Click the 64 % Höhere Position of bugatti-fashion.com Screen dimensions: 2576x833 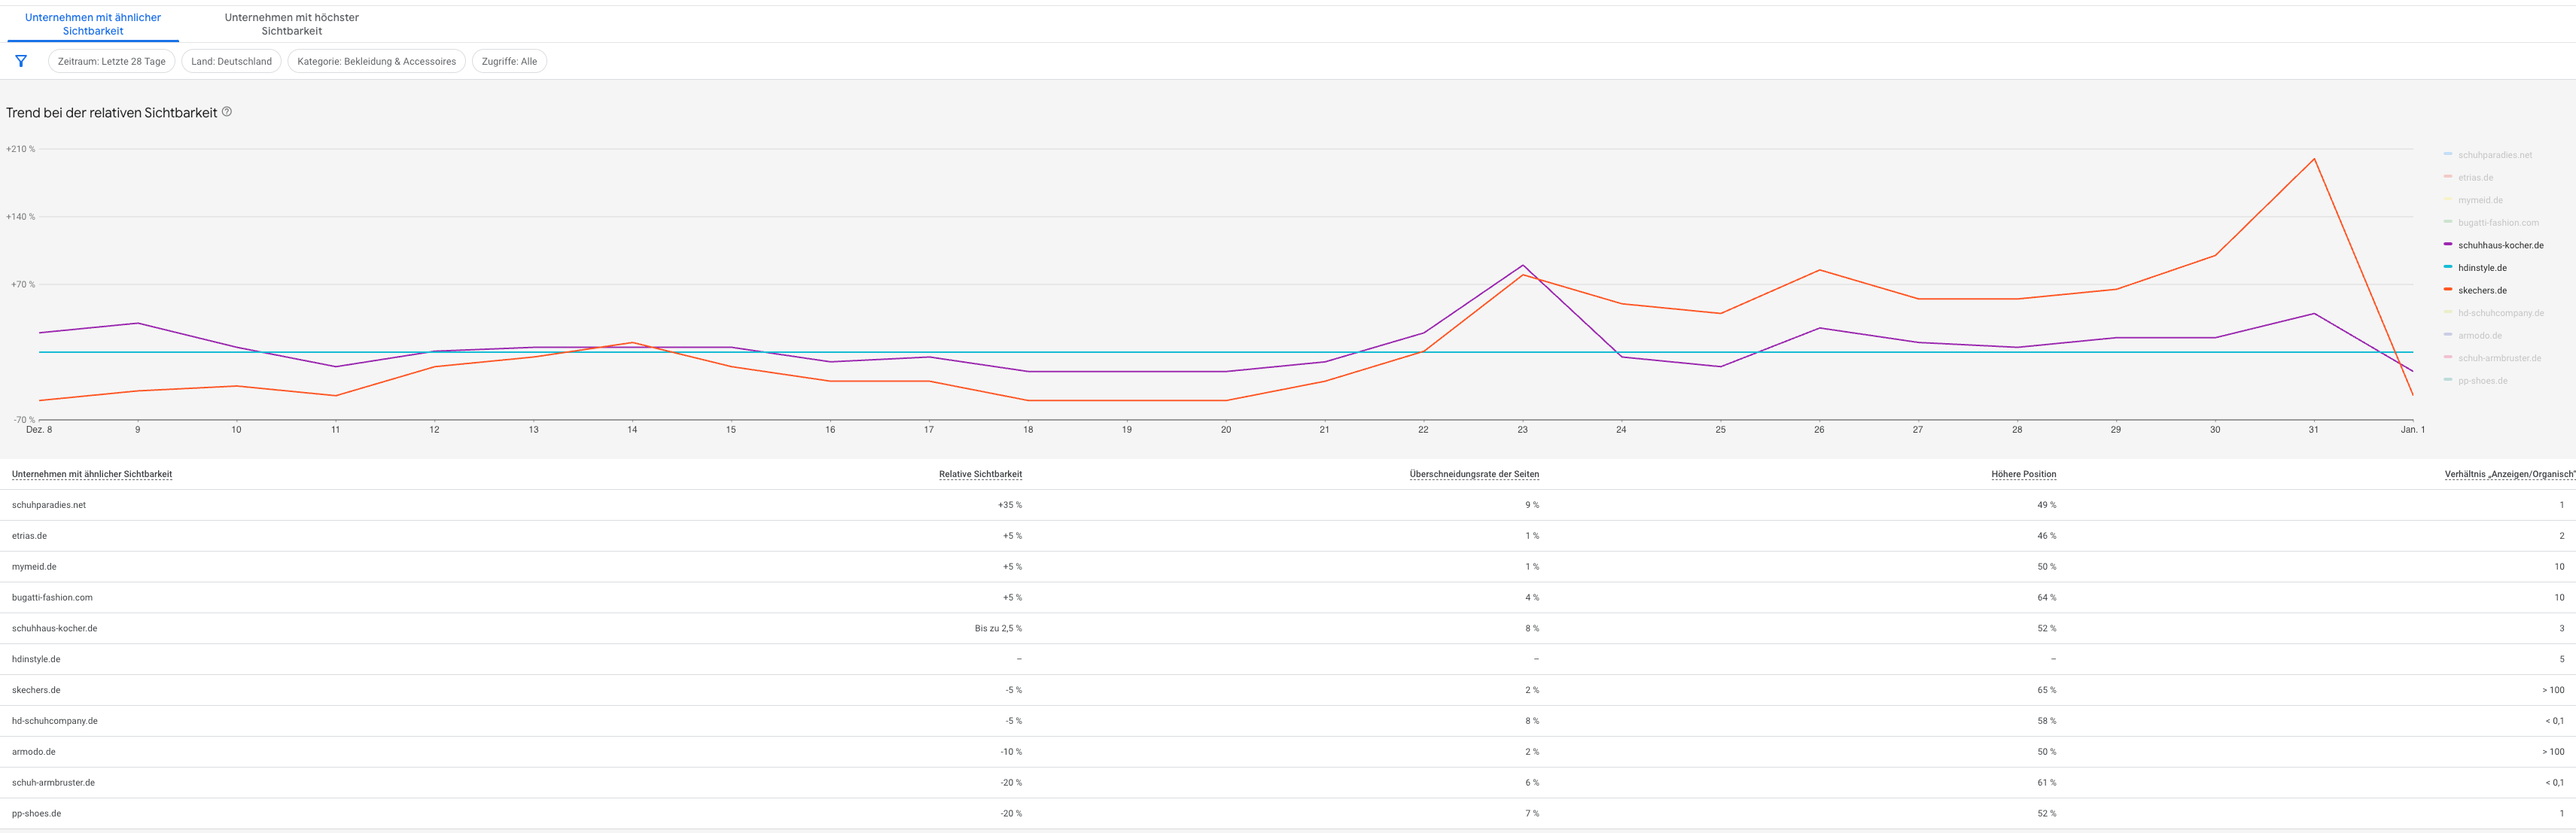point(2047,598)
